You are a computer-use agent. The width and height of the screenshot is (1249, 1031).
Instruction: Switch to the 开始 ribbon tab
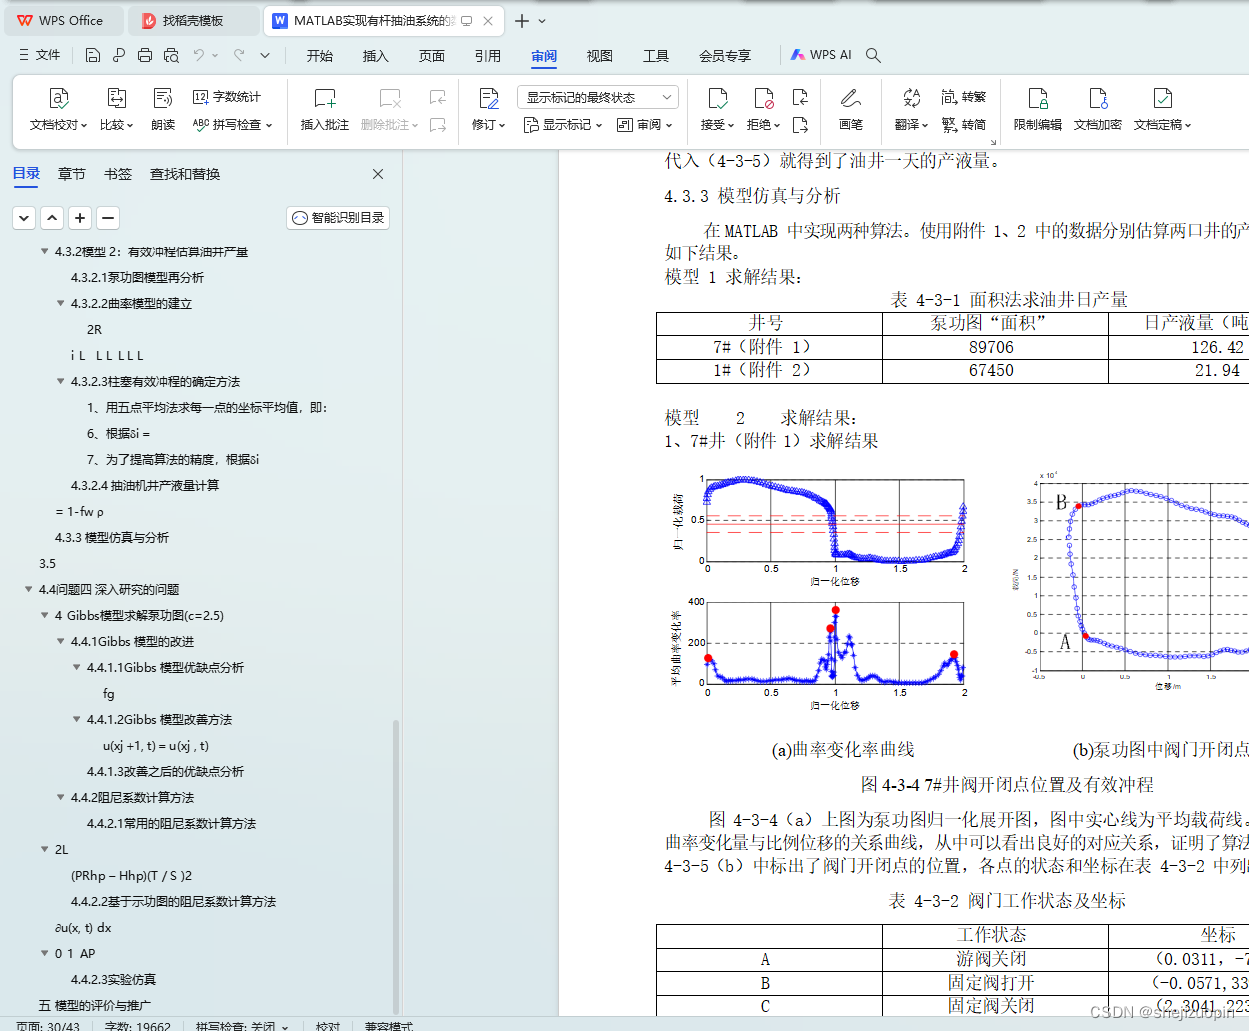(x=319, y=56)
